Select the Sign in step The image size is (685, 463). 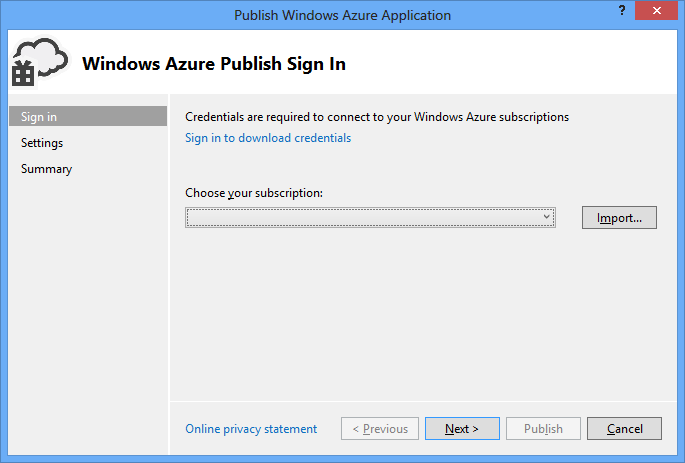pyautogui.click(x=88, y=116)
